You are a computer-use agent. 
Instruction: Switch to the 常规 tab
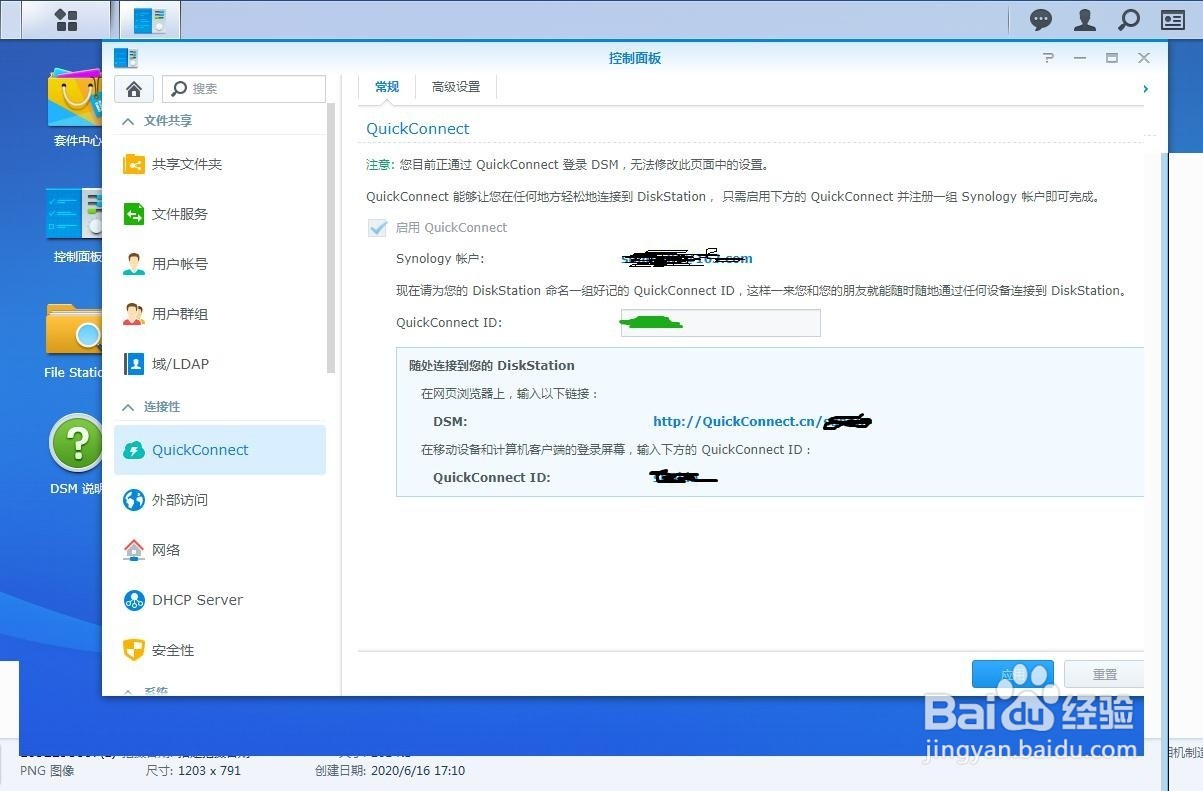(387, 87)
